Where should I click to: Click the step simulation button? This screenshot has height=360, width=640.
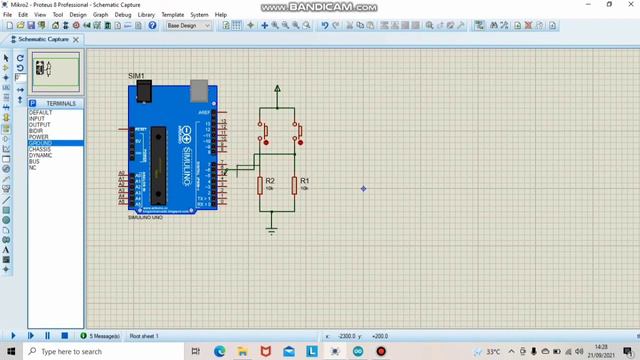pyautogui.click(x=31, y=336)
